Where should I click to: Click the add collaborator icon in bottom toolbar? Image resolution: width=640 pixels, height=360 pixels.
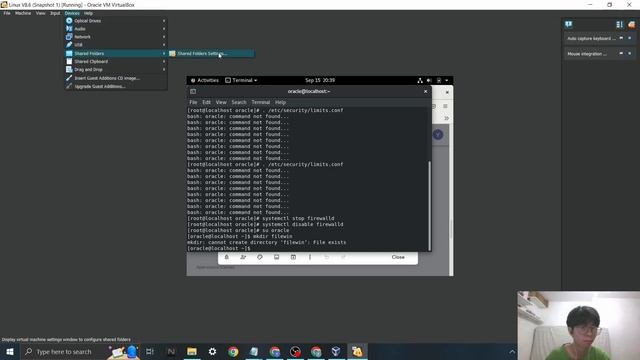tap(243, 257)
